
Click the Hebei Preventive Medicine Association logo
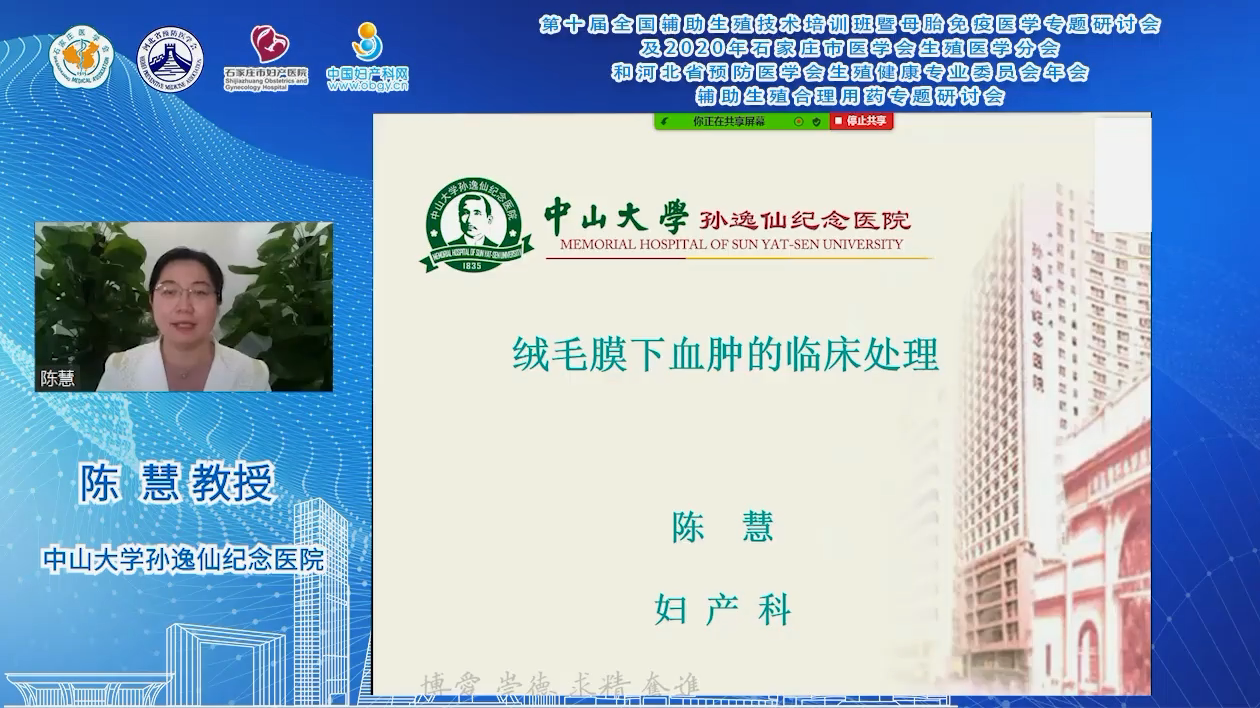click(169, 57)
